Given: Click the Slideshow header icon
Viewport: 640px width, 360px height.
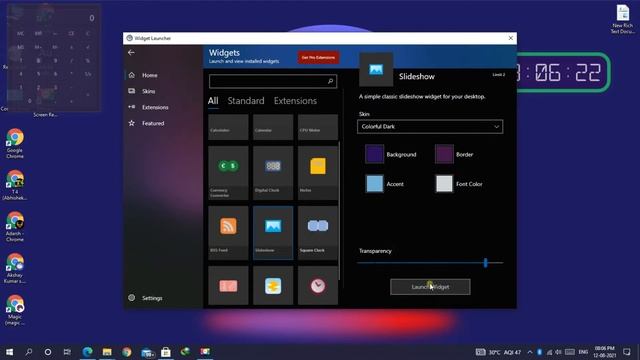Looking at the screenshot, I should click(376, 69).
